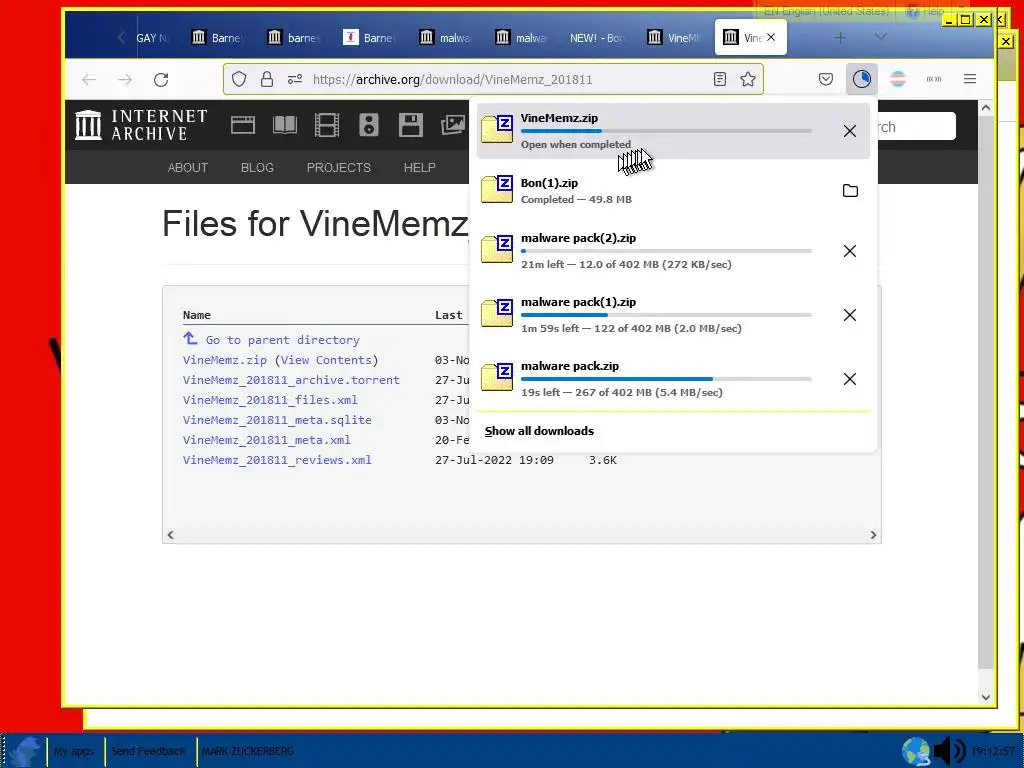Open Internet Archive video film icon
The width and height of the screenshot is (1024, 768).
[327, 125]
